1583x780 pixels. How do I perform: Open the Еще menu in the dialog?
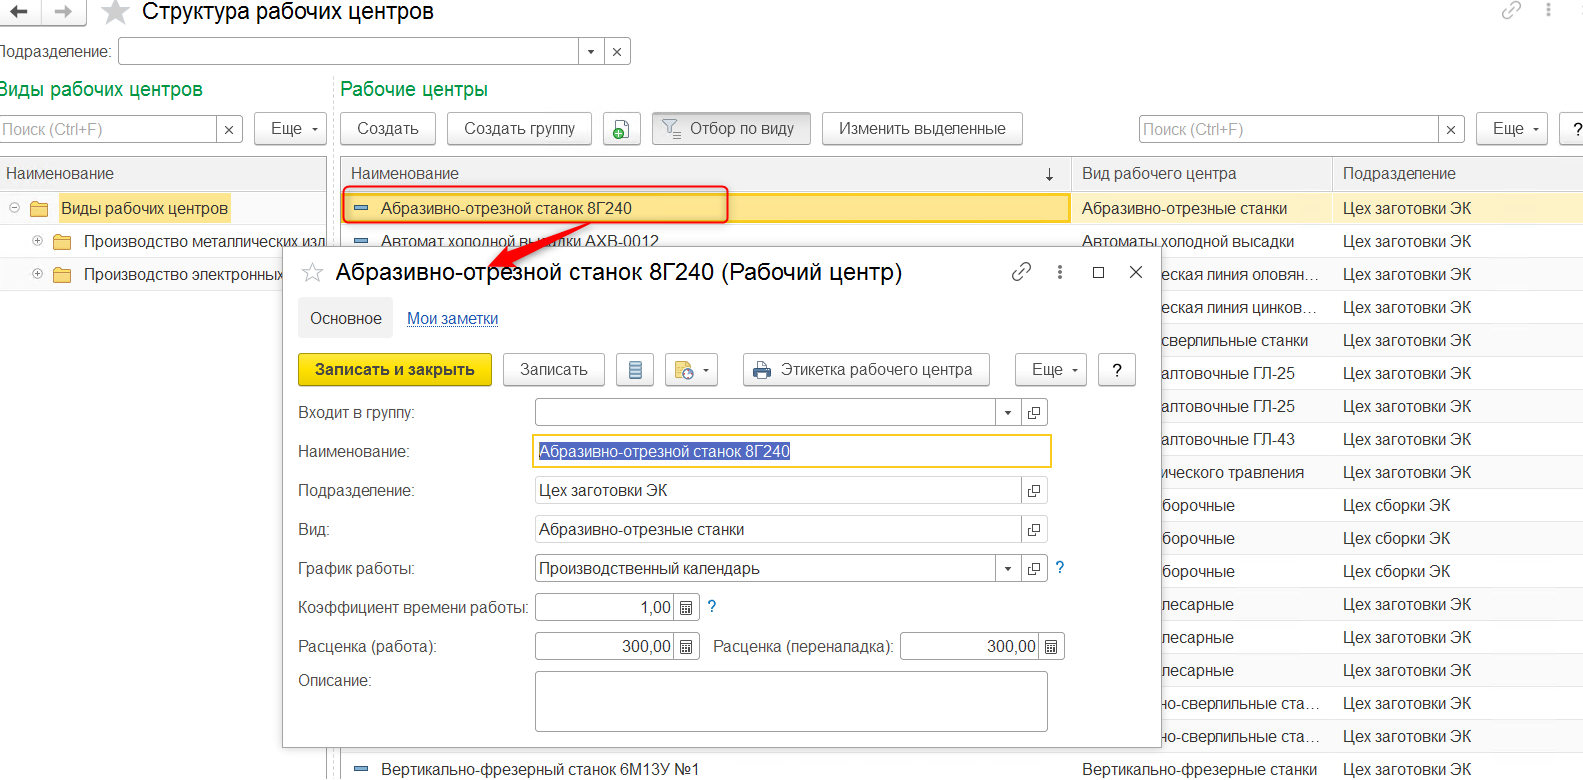[1051, 370]
